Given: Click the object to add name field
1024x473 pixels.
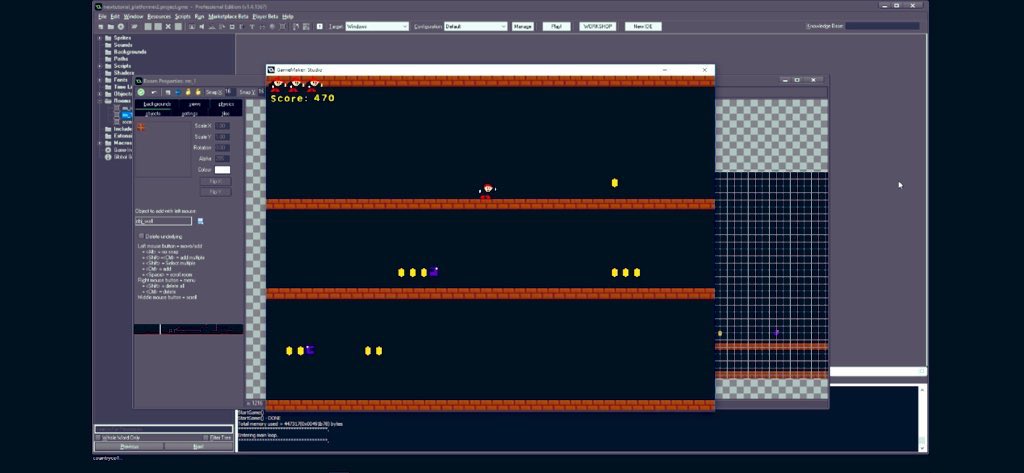Looking at the screenshot, I should (163, 221).
